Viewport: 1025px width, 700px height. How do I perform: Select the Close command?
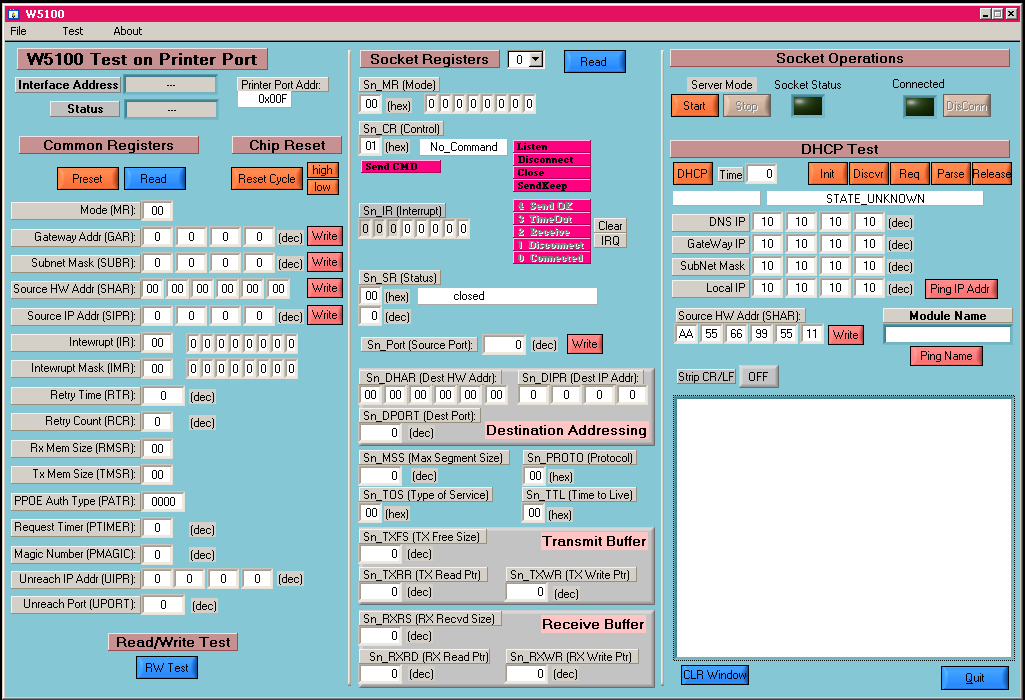552,173
